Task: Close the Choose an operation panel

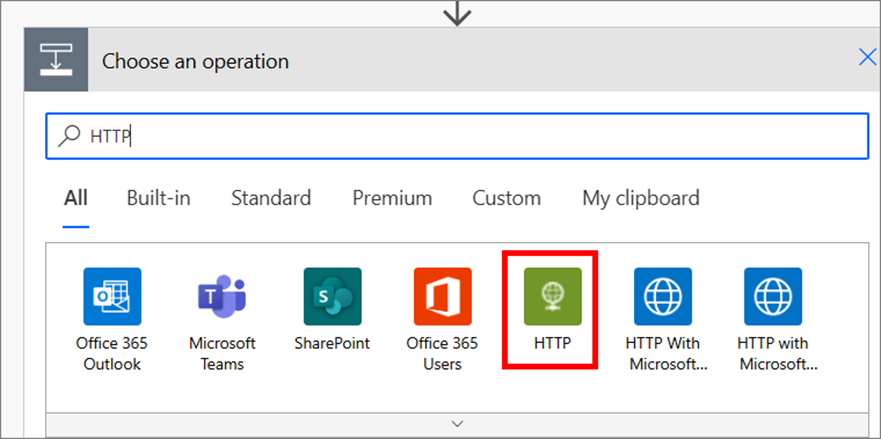Action: click(867, 58)
